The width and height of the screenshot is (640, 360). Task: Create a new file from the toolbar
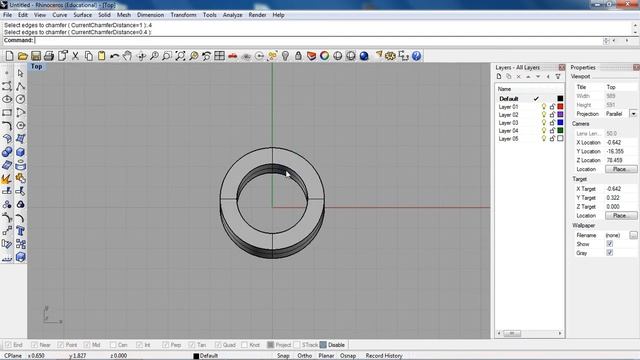(9, 56)
